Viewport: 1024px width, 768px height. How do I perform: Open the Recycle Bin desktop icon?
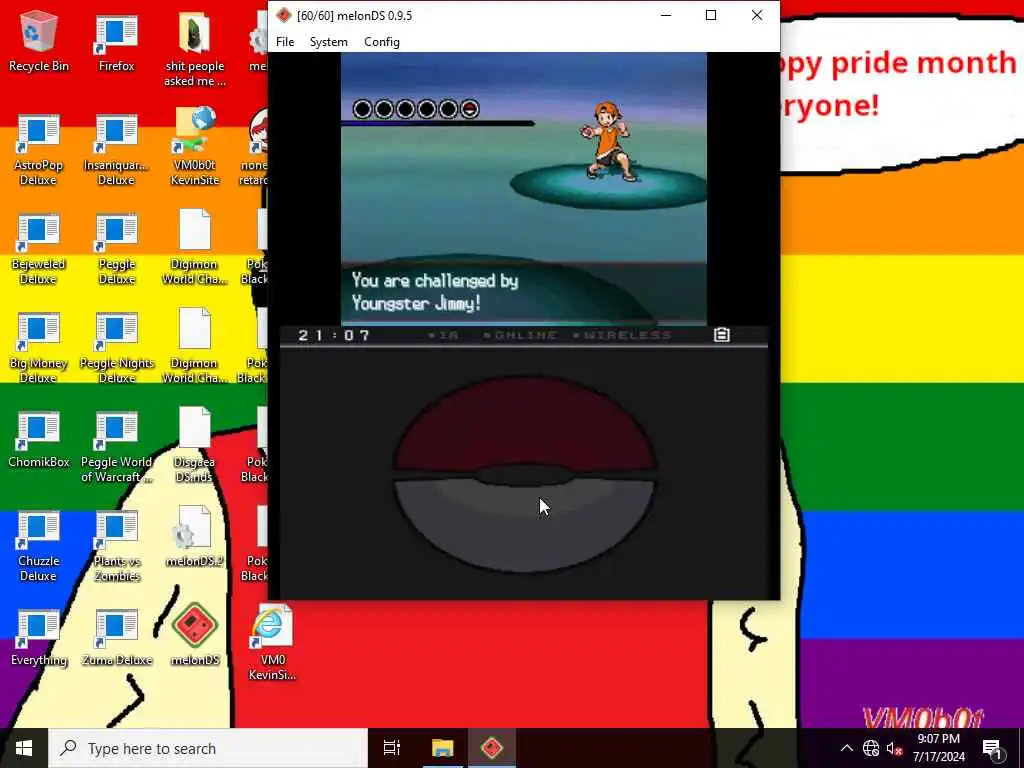[x=39, y=40]
